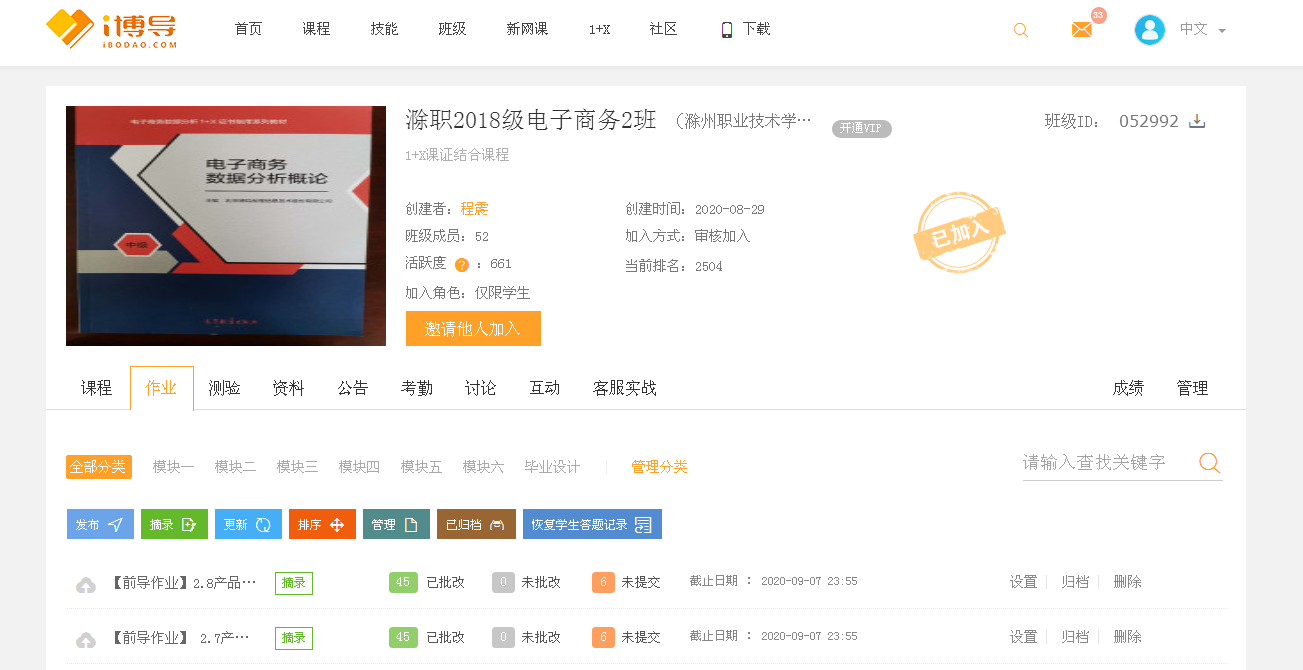Click the keyword search input field
Screen dimensions: 1303x670
click(x=1105, y=462)
